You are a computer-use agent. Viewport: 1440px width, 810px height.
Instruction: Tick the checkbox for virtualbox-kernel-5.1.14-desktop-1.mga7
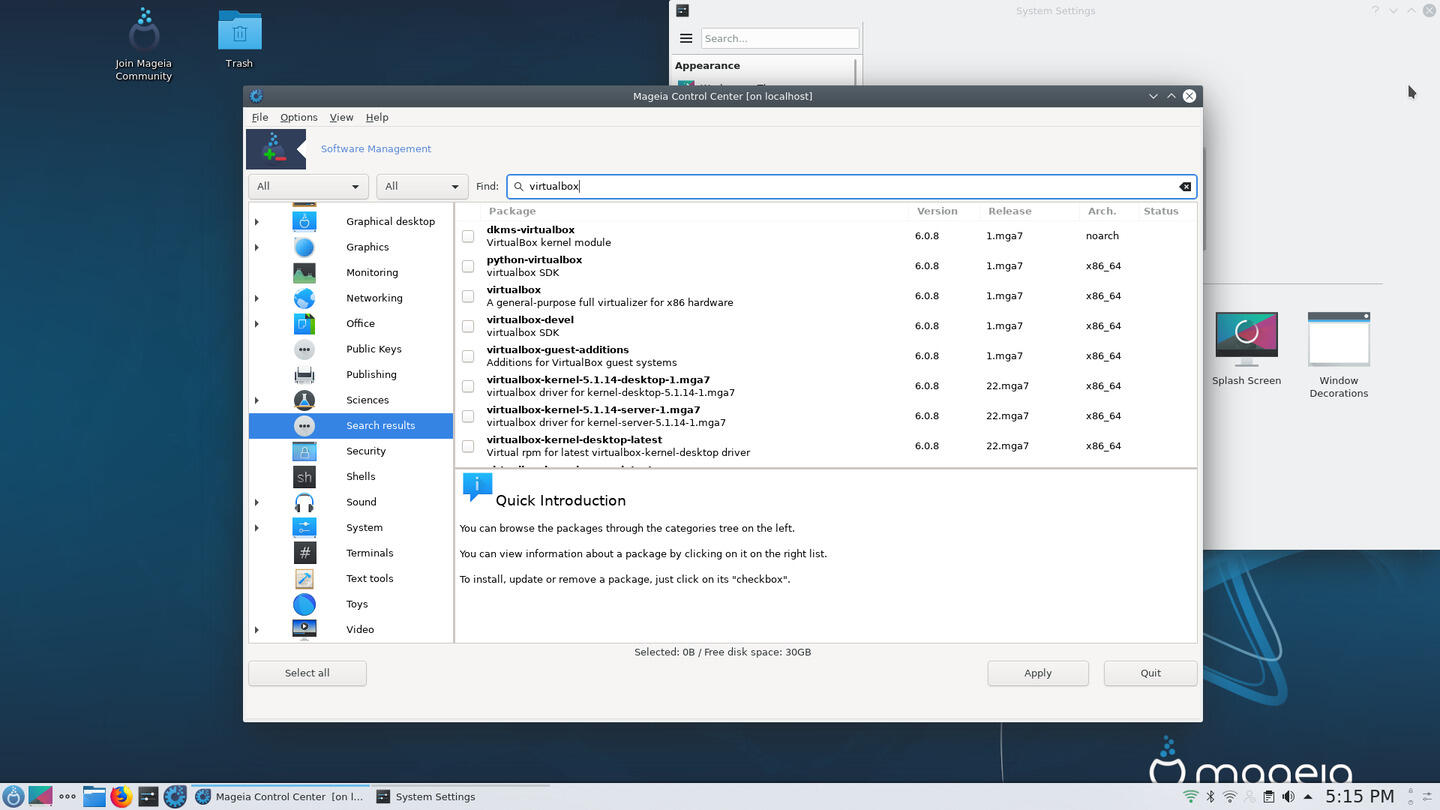[x=468, y=386]
